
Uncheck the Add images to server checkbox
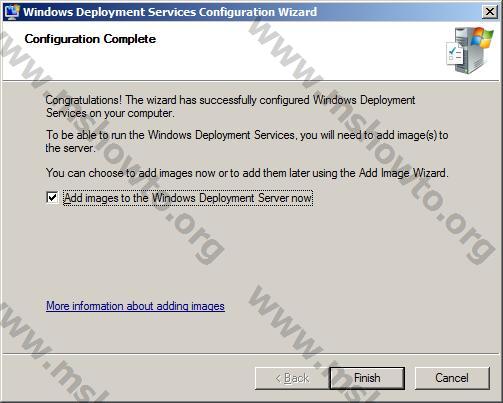point(52,197)
